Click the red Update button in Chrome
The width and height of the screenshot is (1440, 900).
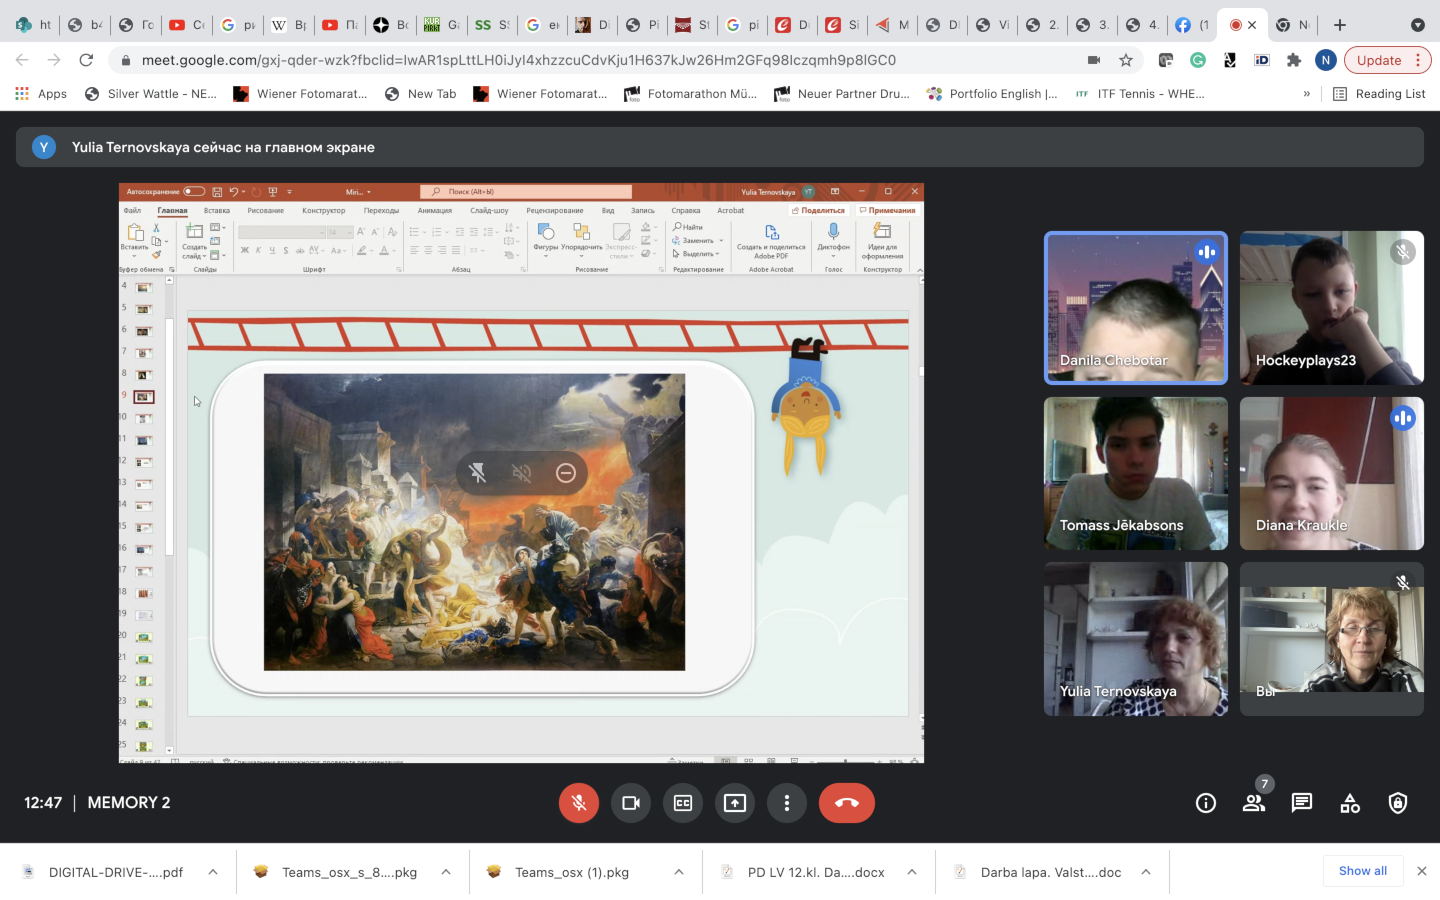1388,60
